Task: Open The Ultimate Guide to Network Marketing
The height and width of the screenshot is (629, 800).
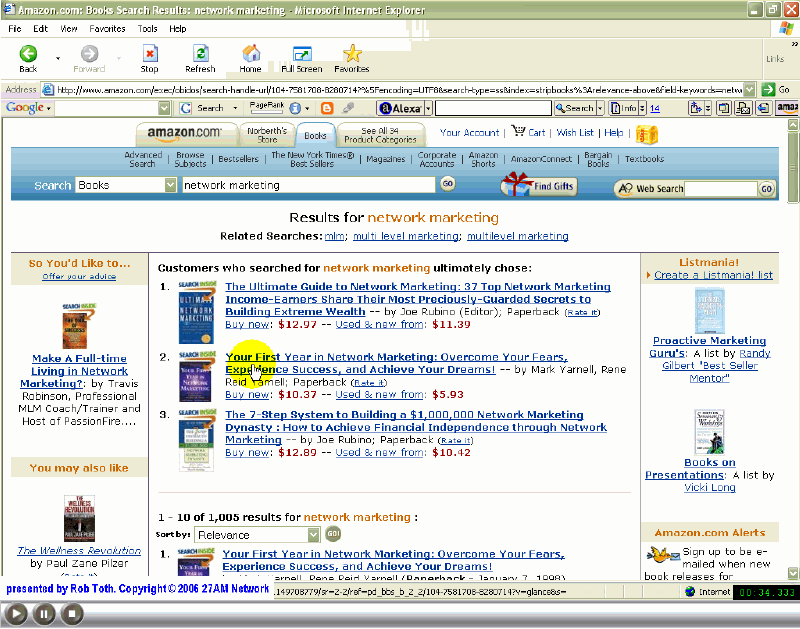Action: (x=417, y=287)
